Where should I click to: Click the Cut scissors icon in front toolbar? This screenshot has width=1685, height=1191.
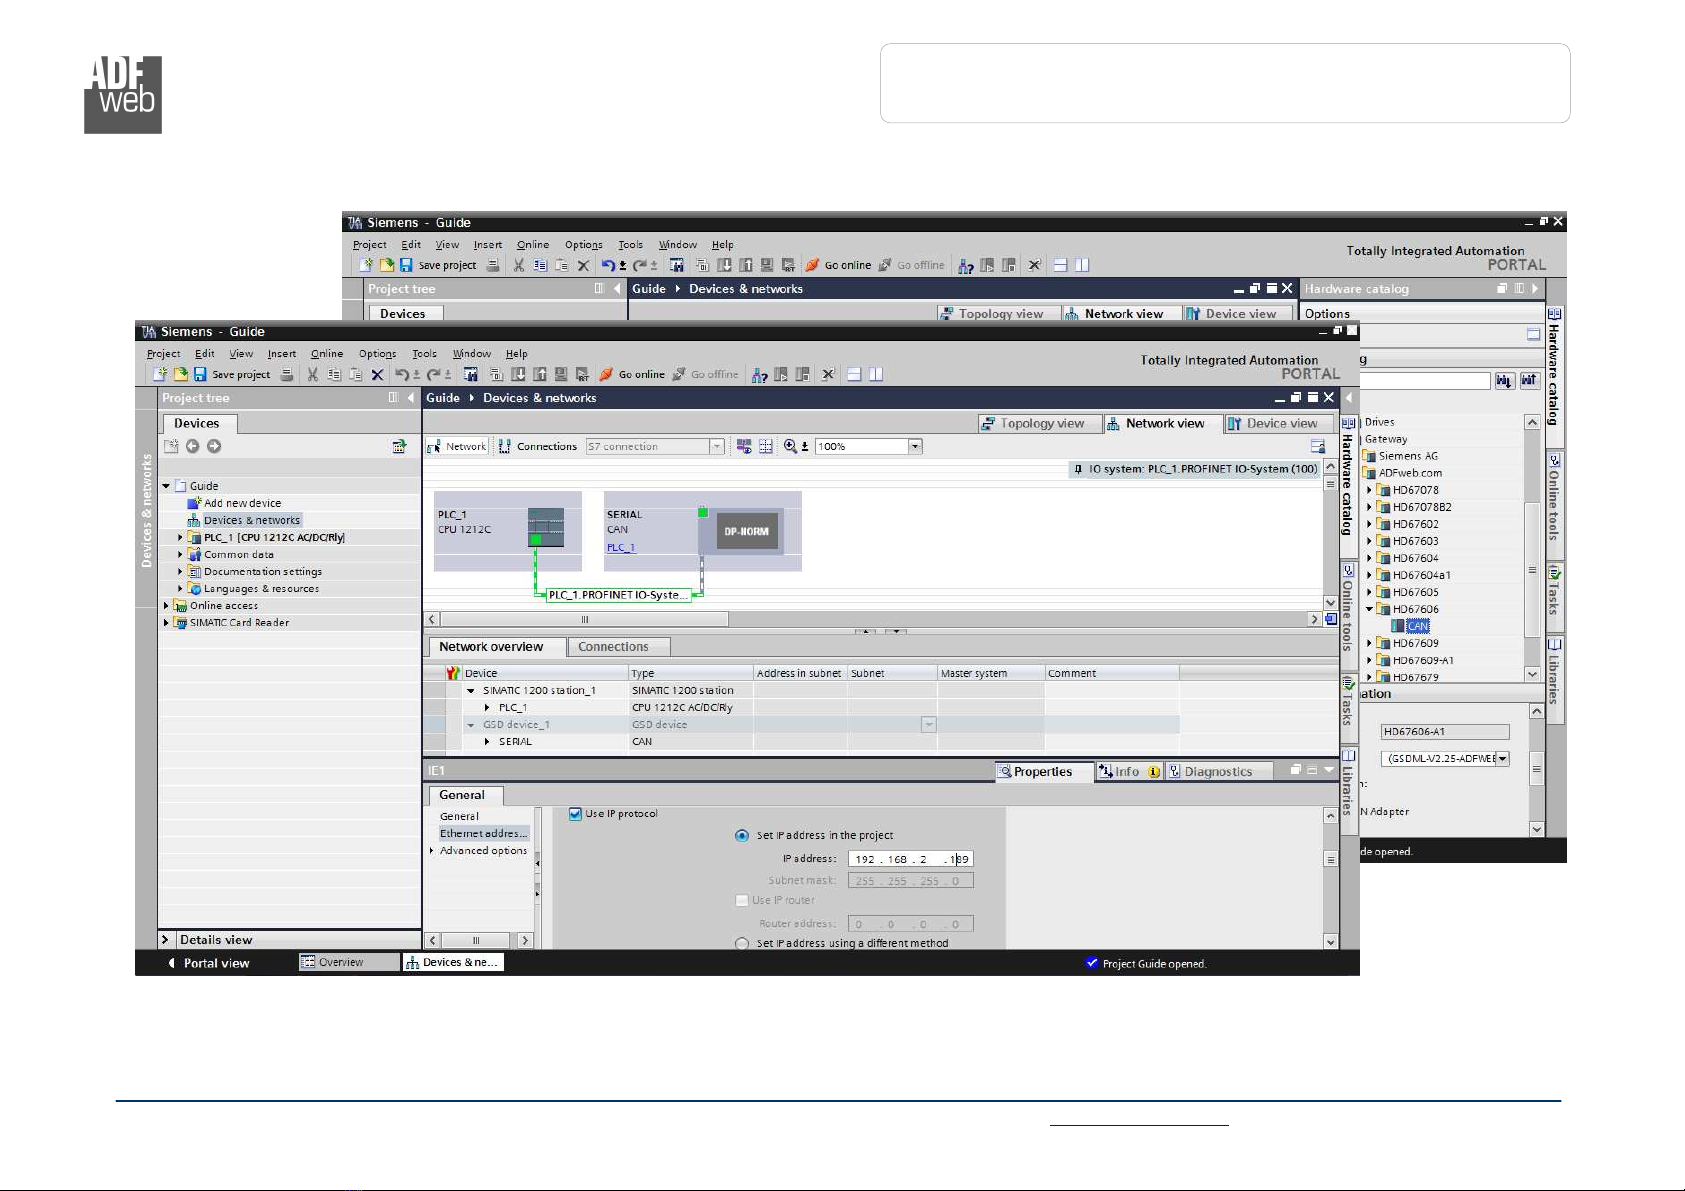[313, 375]
